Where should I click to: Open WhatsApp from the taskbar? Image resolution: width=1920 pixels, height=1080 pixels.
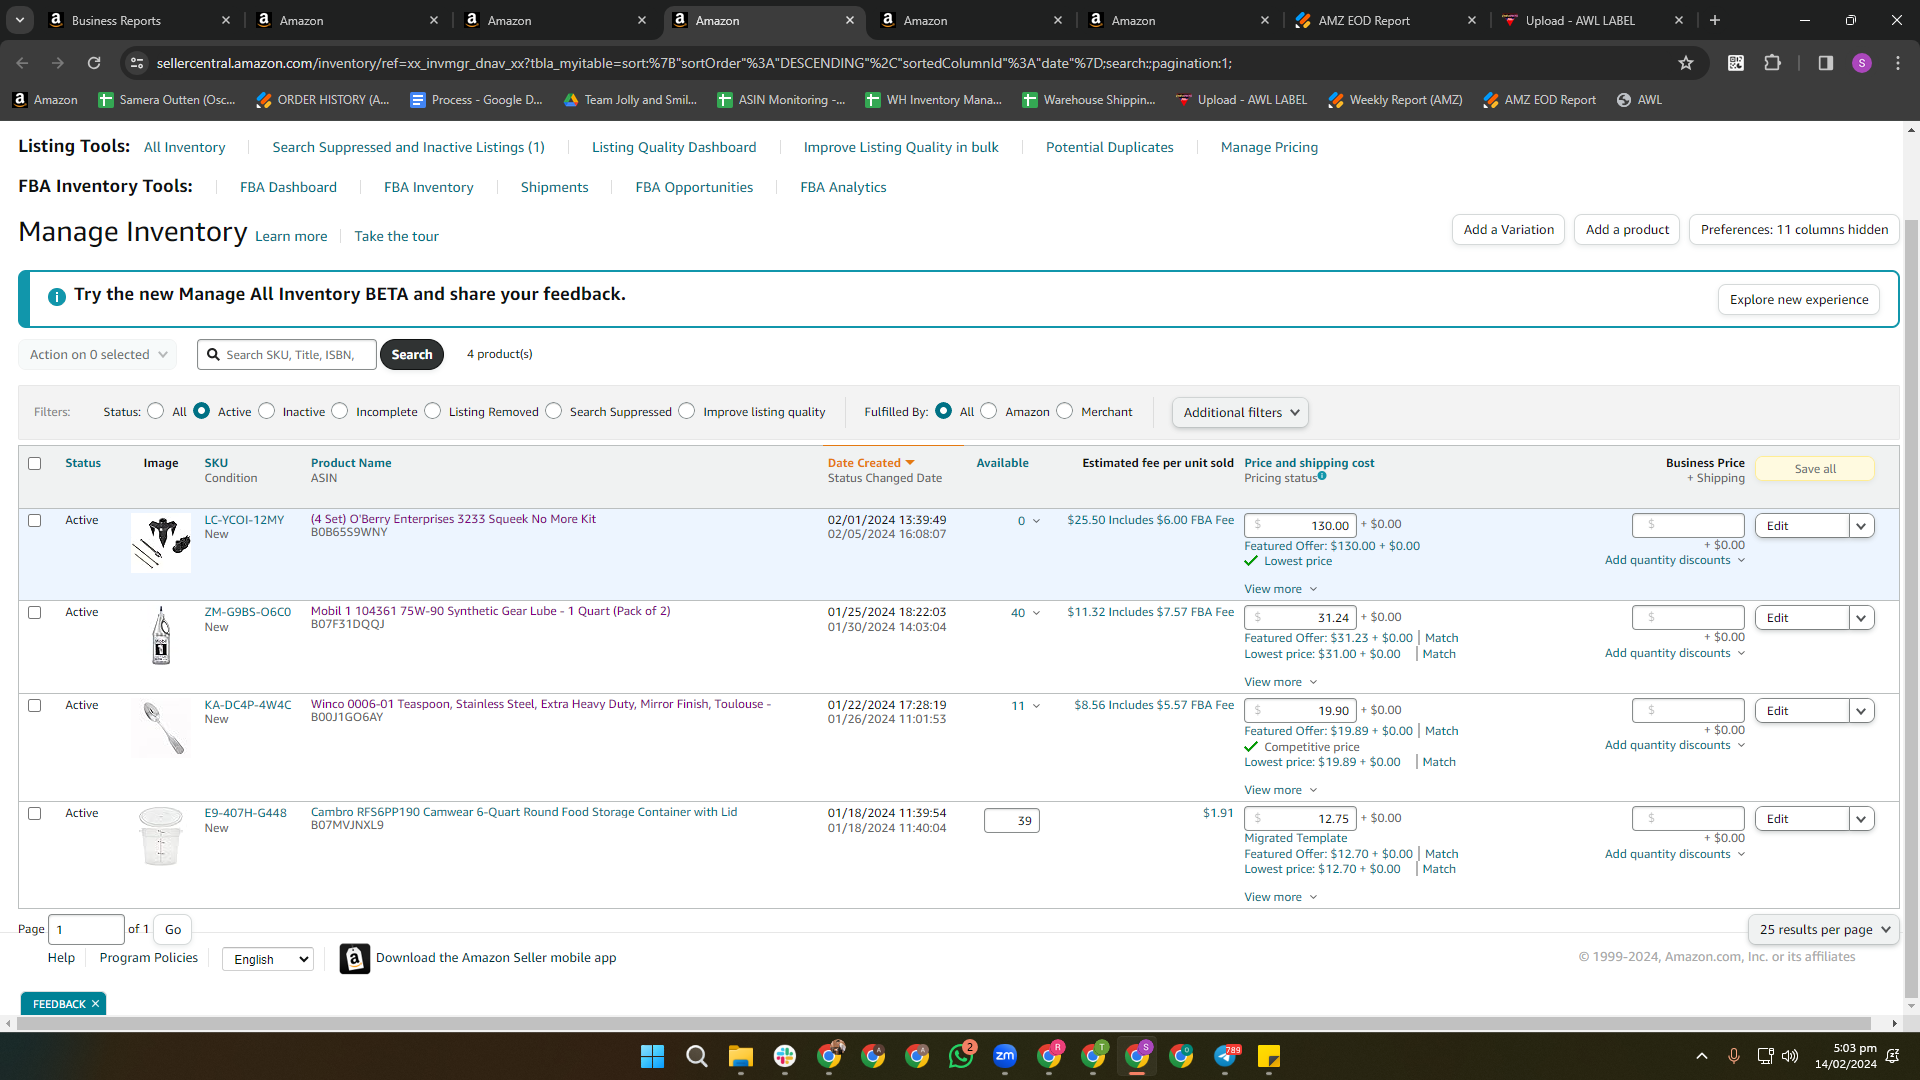961,1056
